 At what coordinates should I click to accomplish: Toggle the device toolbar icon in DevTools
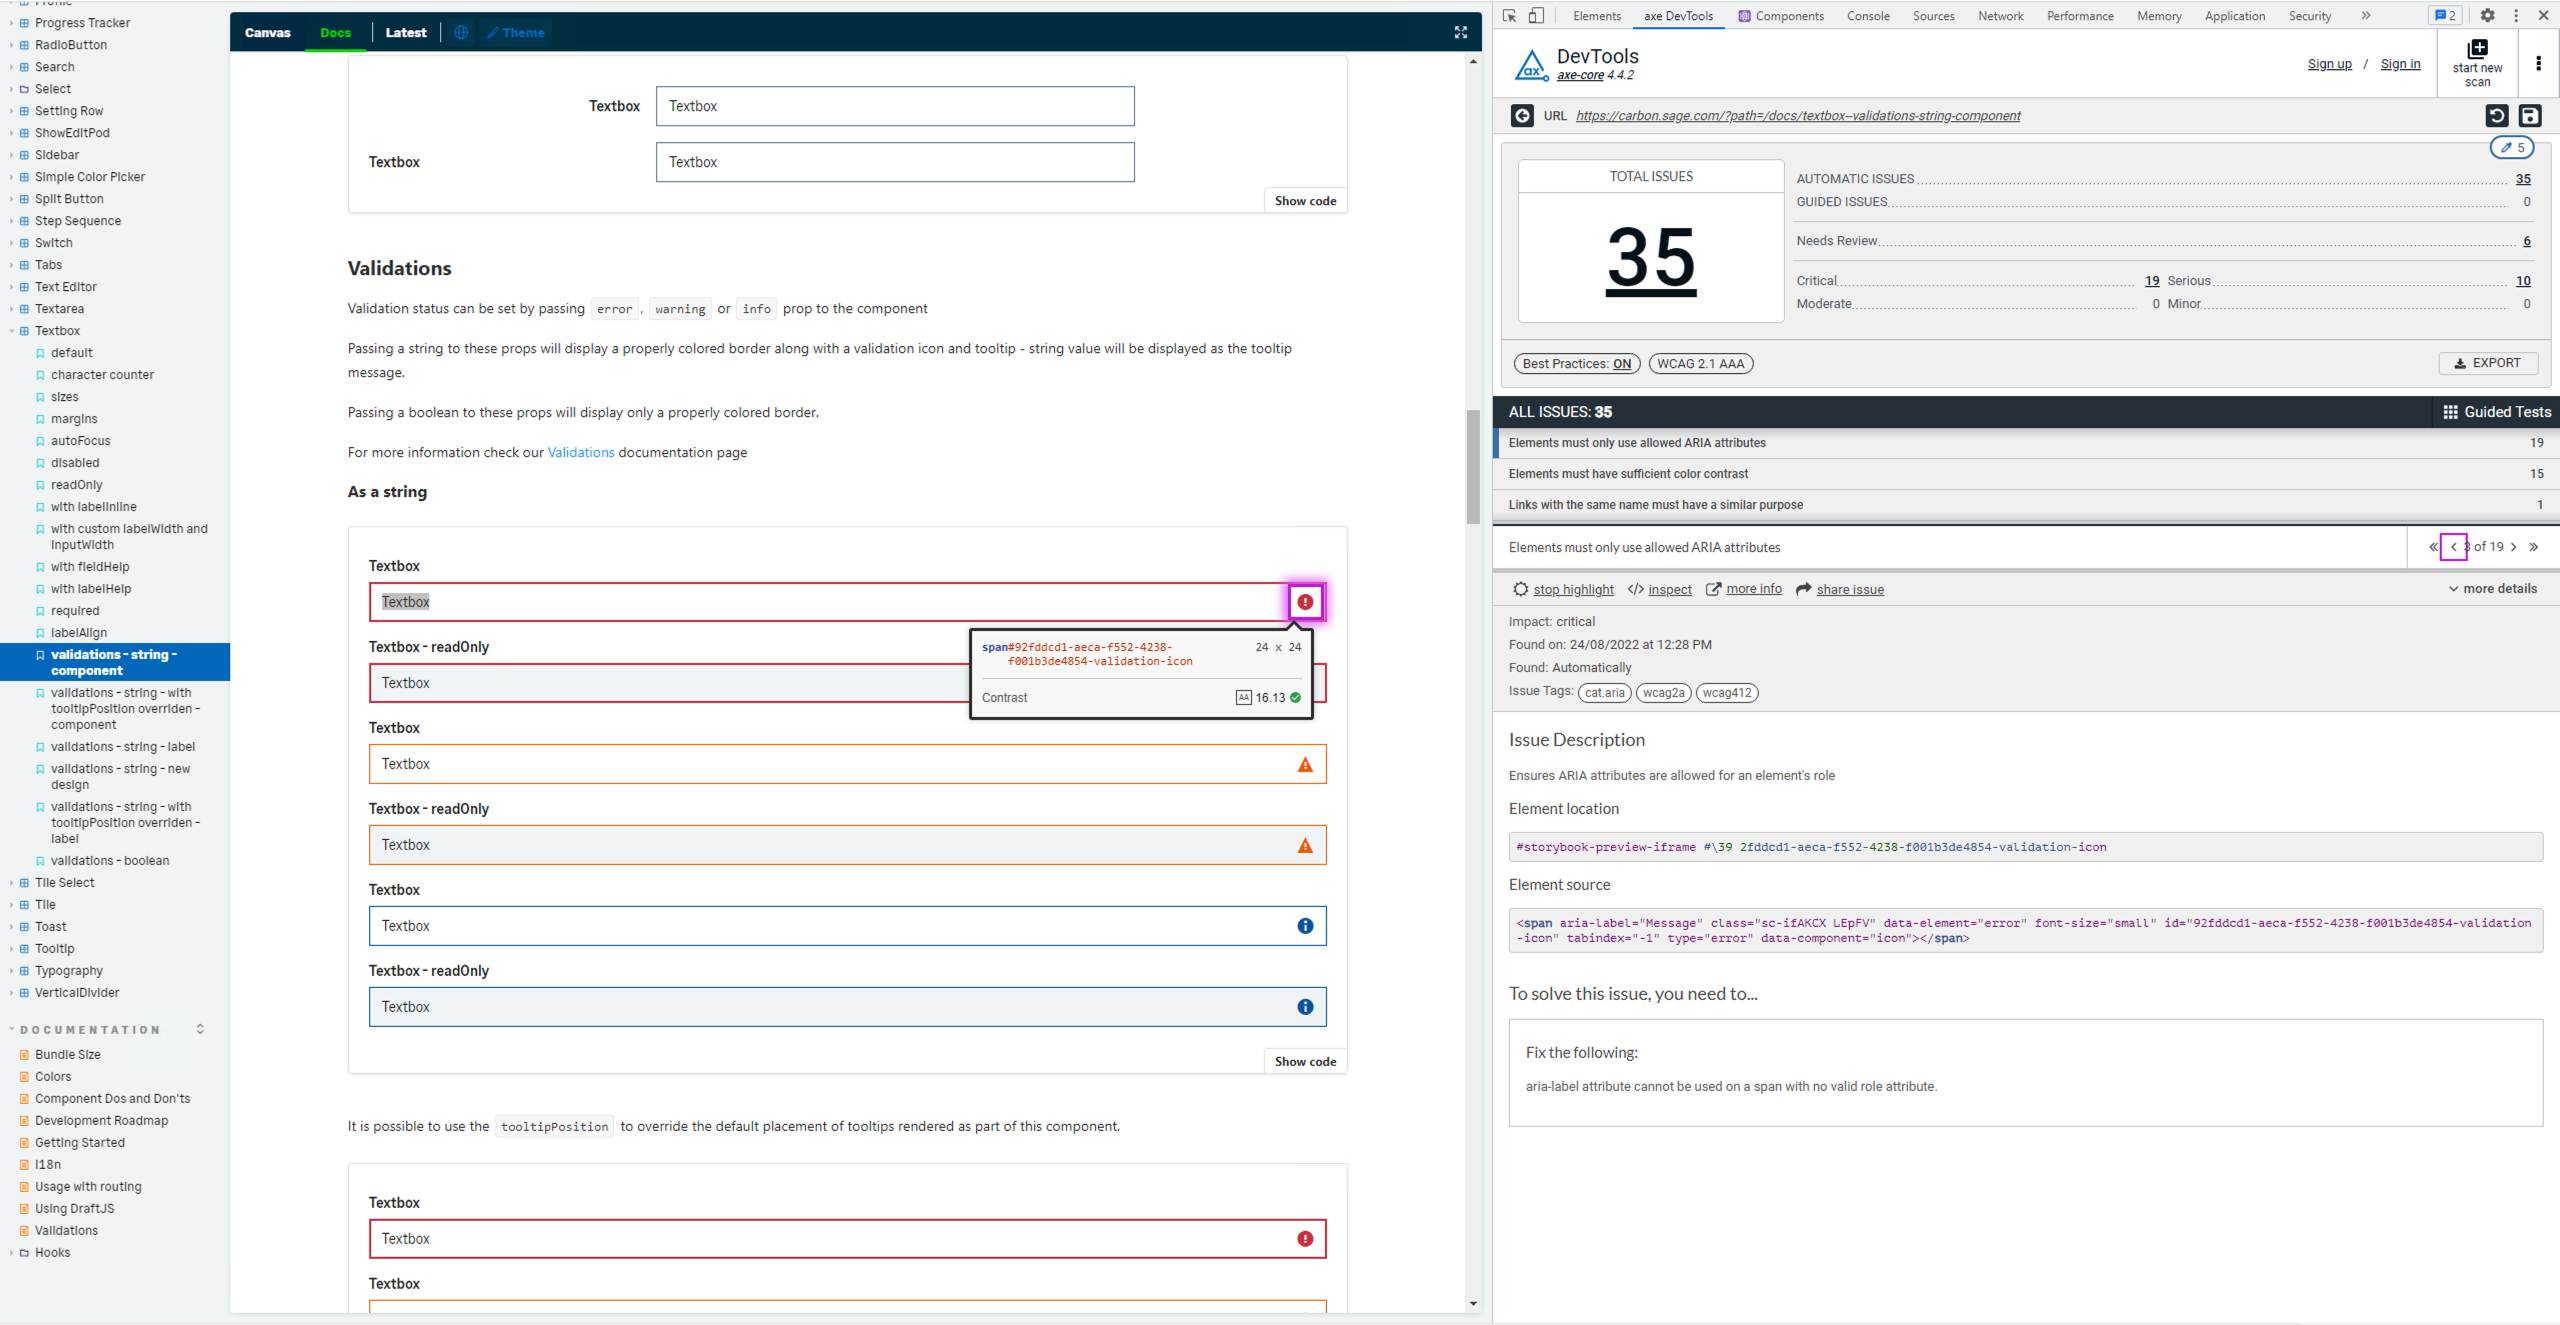point(1536,16)
